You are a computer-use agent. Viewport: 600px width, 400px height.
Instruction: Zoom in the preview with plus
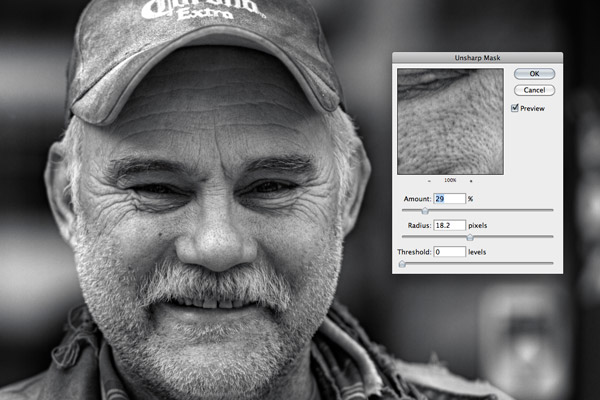tap(471, 181)
